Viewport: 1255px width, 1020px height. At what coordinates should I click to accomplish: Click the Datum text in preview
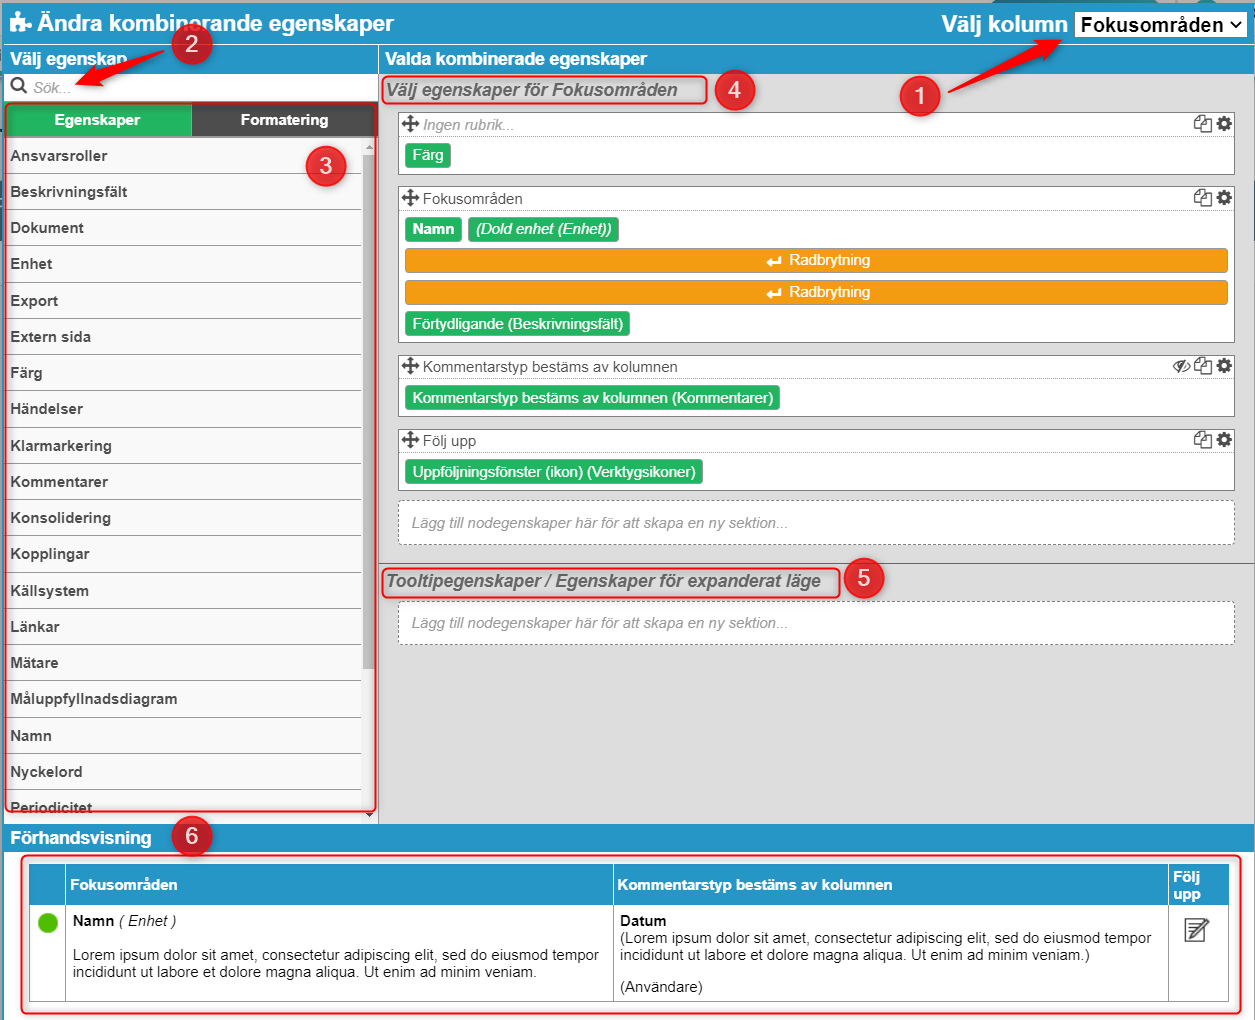pos(643,921)
